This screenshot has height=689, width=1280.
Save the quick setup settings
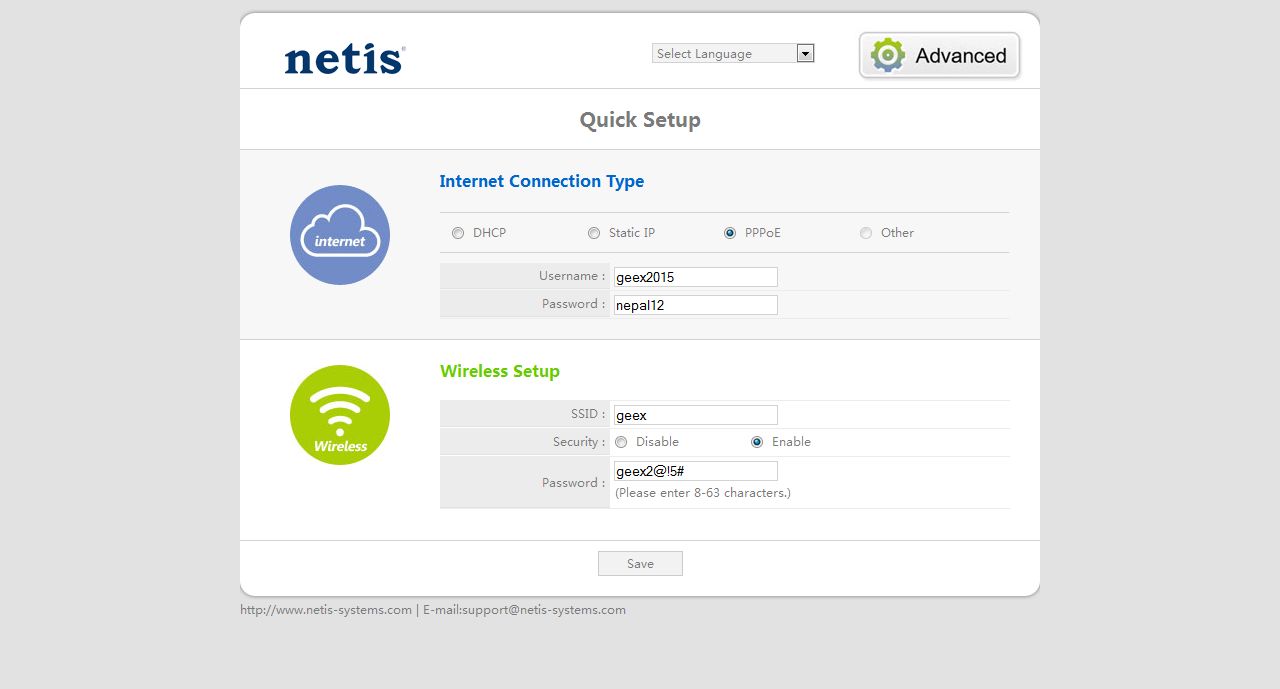(x=640, y=564)
